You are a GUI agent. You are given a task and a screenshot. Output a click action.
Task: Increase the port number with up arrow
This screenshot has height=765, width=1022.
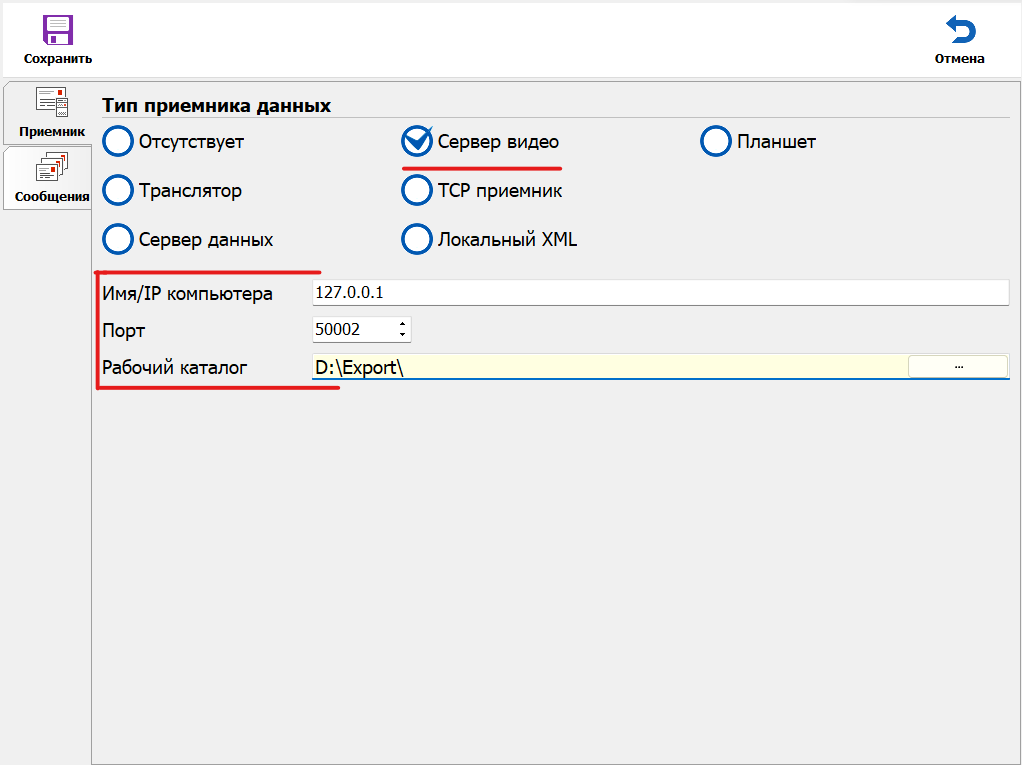point(402,324)
